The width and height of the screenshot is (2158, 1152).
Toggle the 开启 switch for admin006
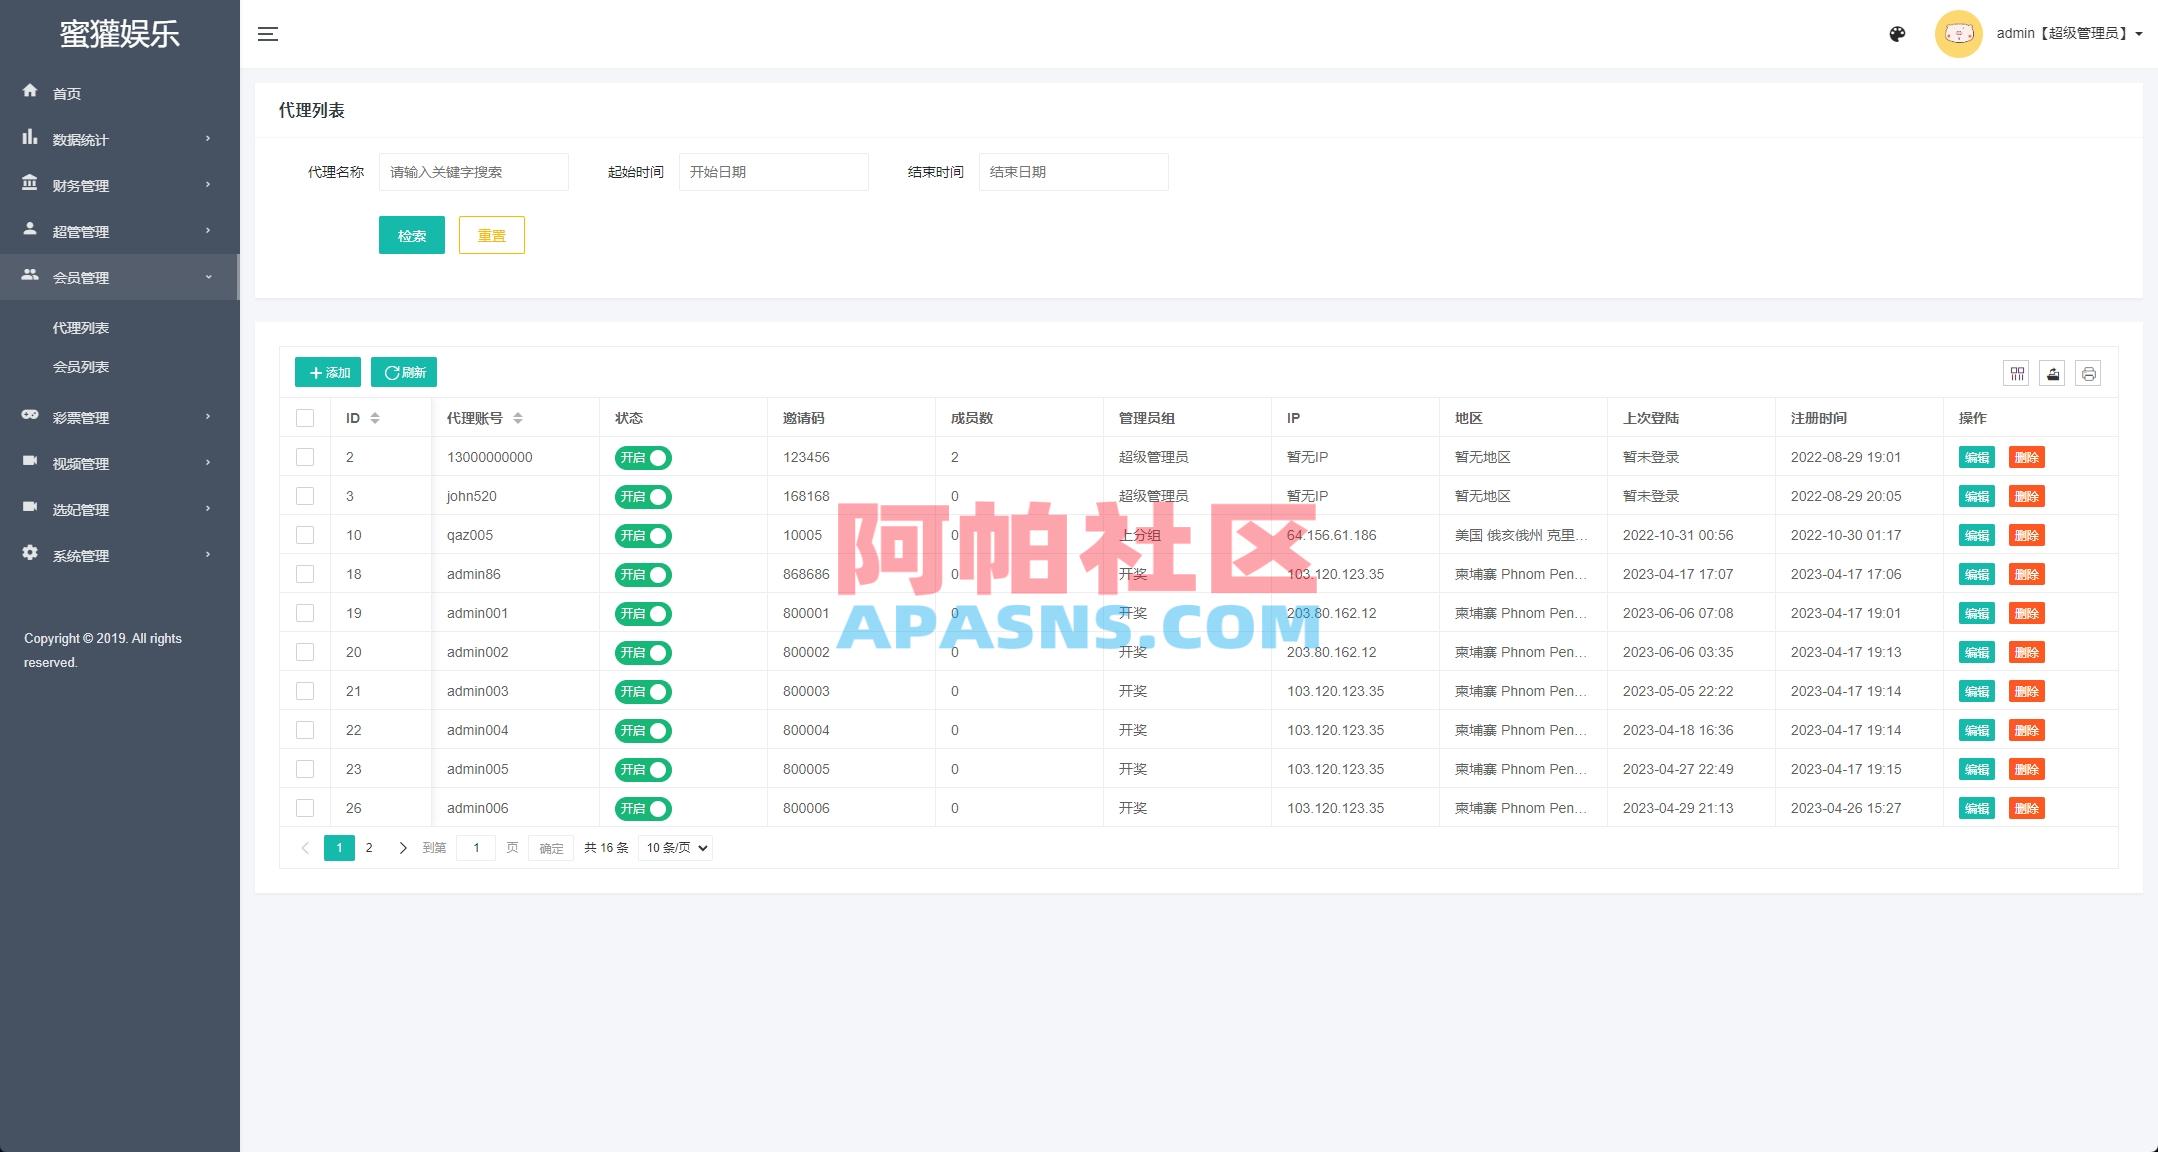[x=642, y=808]
